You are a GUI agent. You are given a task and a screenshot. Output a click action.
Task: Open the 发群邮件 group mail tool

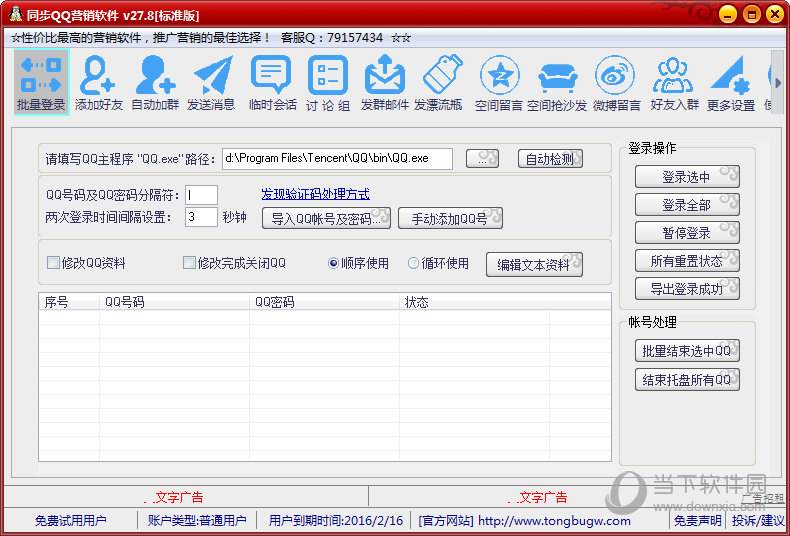click(384, 82)
